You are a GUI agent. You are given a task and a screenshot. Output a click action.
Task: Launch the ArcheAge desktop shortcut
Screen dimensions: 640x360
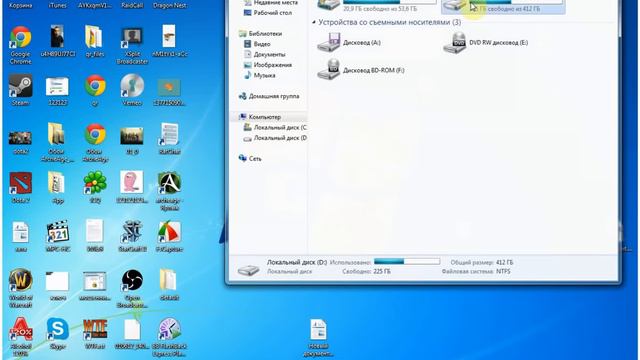pos(169,190)
